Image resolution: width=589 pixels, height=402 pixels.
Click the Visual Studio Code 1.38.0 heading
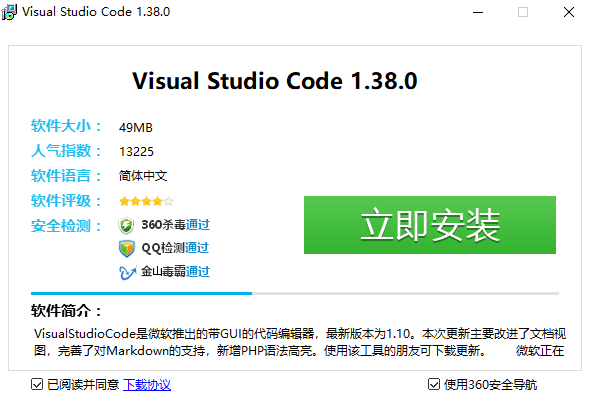[x=275, y=81]
